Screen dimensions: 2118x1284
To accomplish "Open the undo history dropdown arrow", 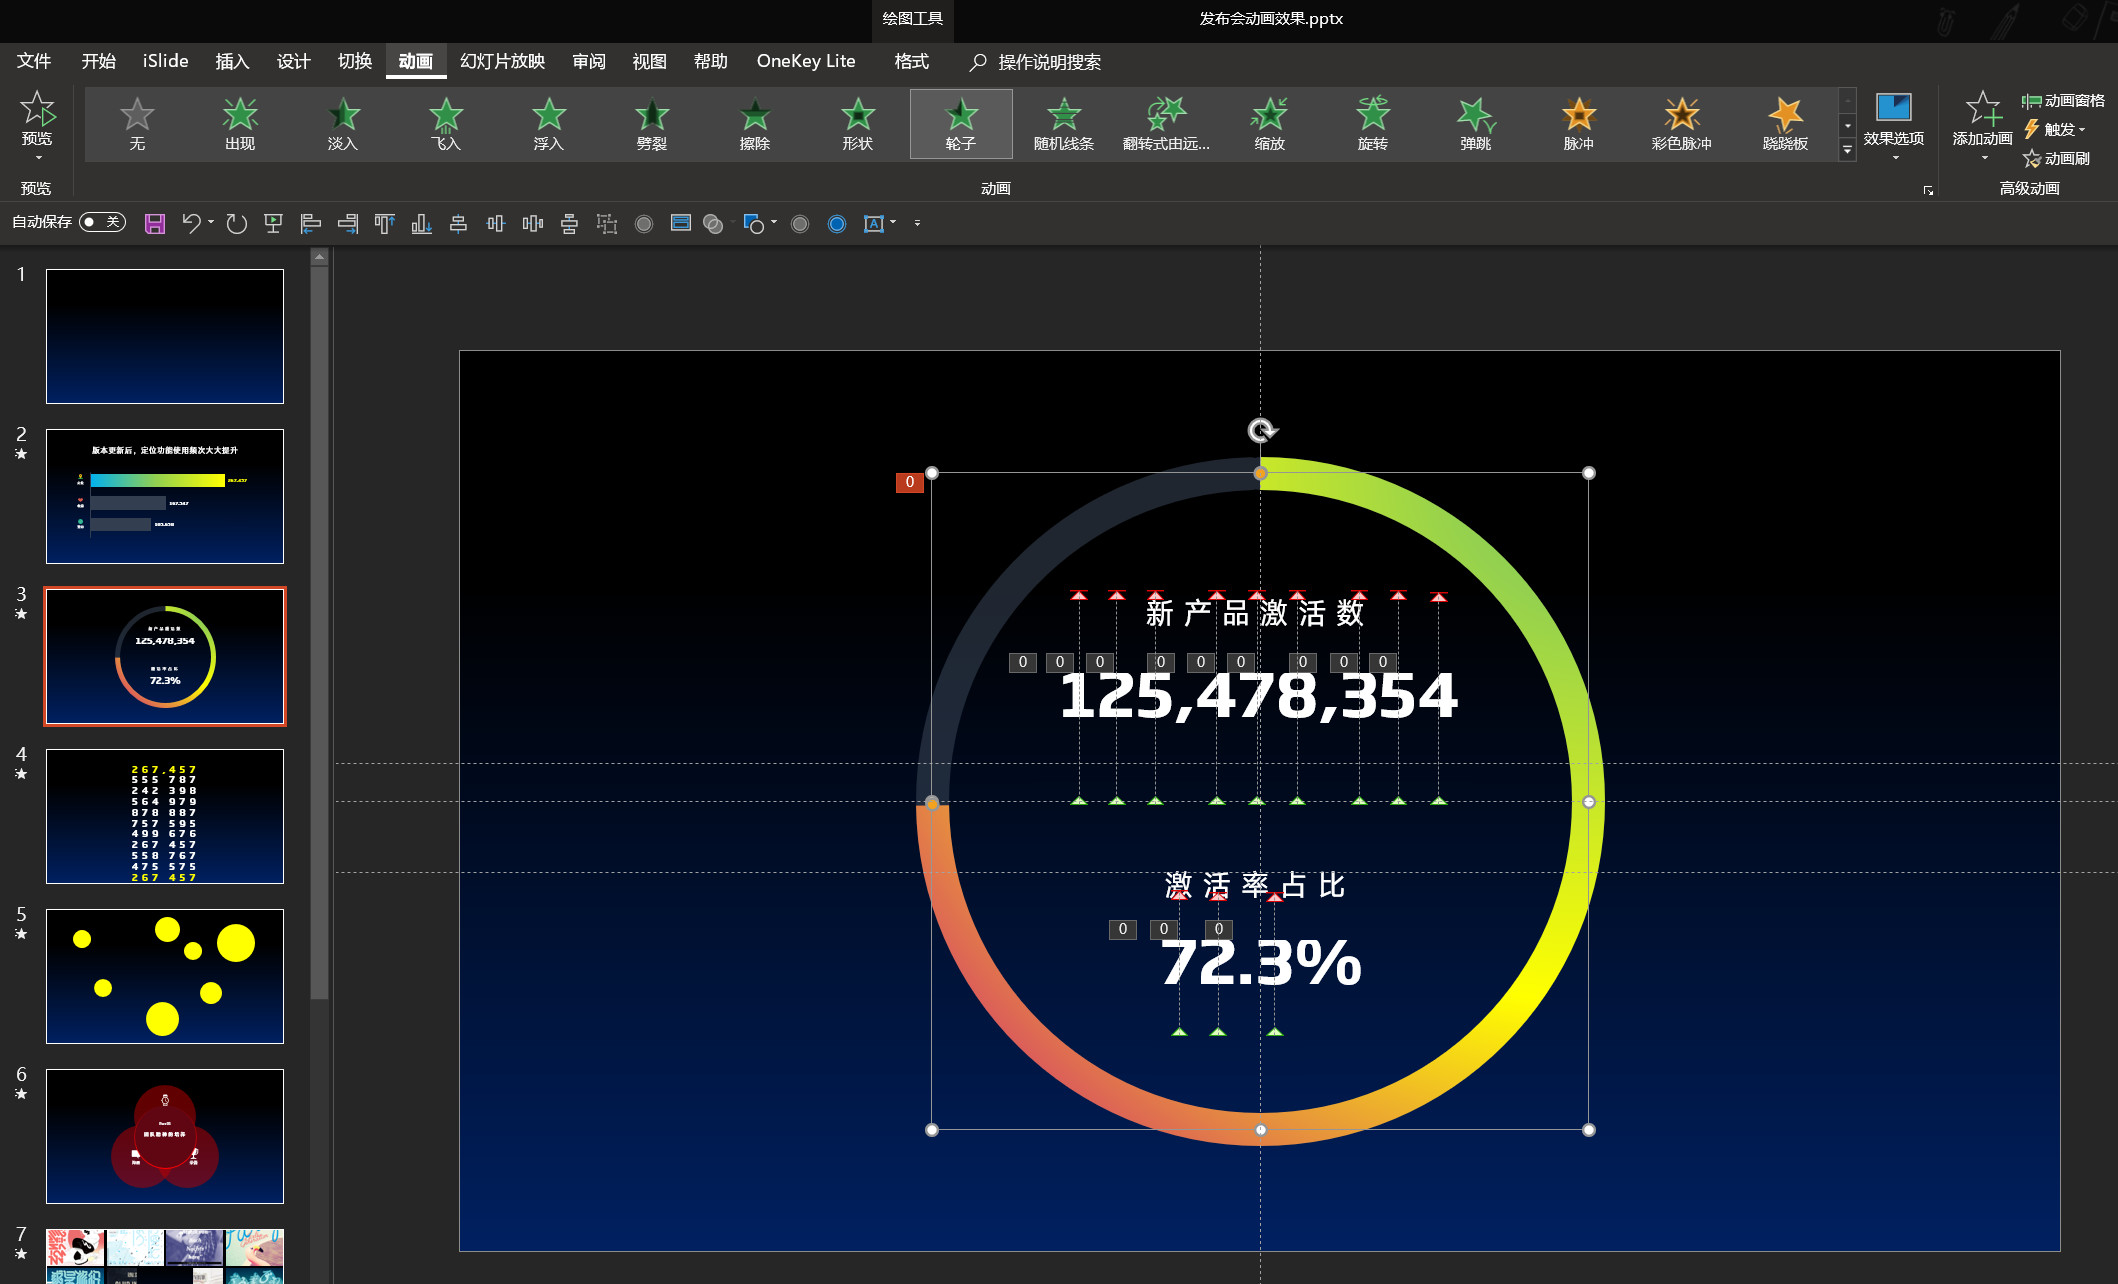I will point(211,223).
